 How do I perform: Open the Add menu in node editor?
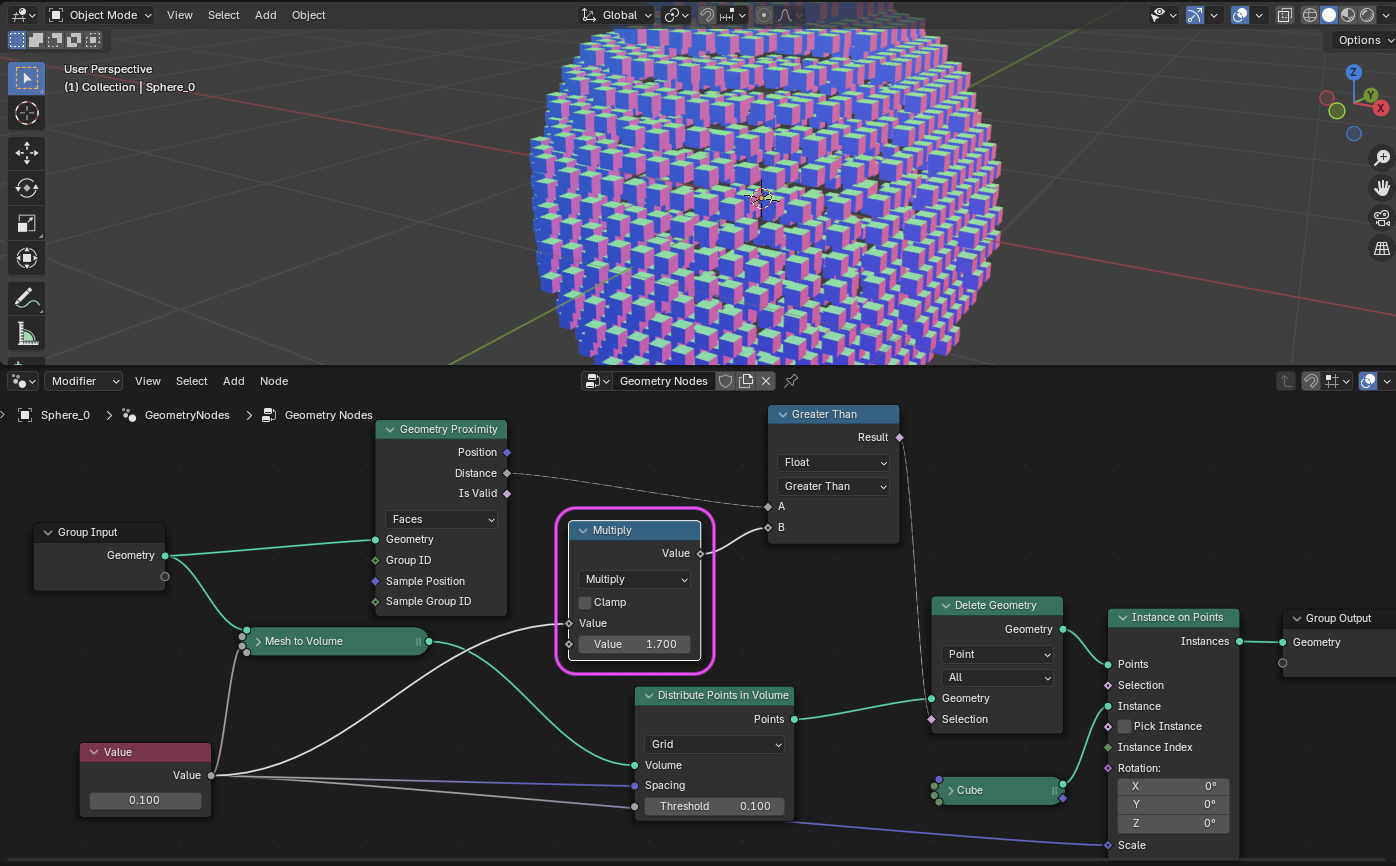pos(233,381)
